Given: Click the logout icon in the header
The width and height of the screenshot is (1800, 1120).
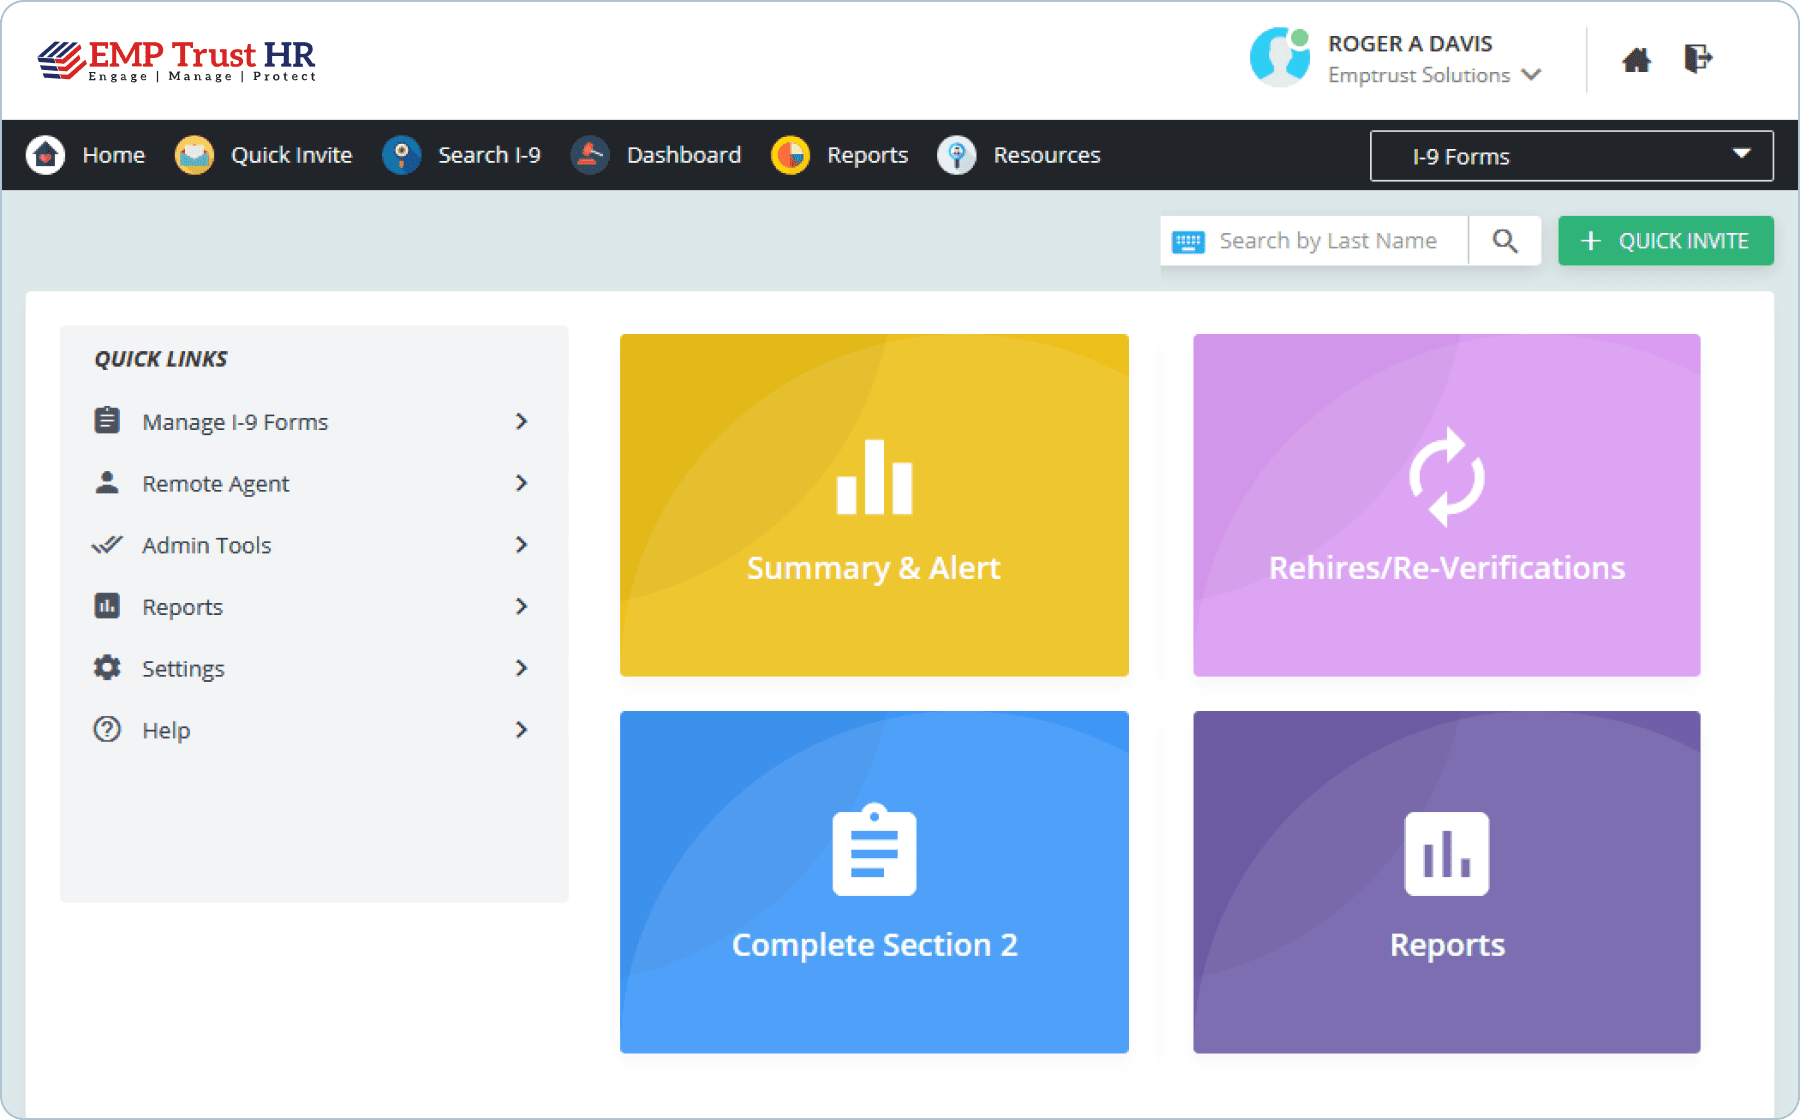Looking at the screenshot, I should coord(1698,59).
